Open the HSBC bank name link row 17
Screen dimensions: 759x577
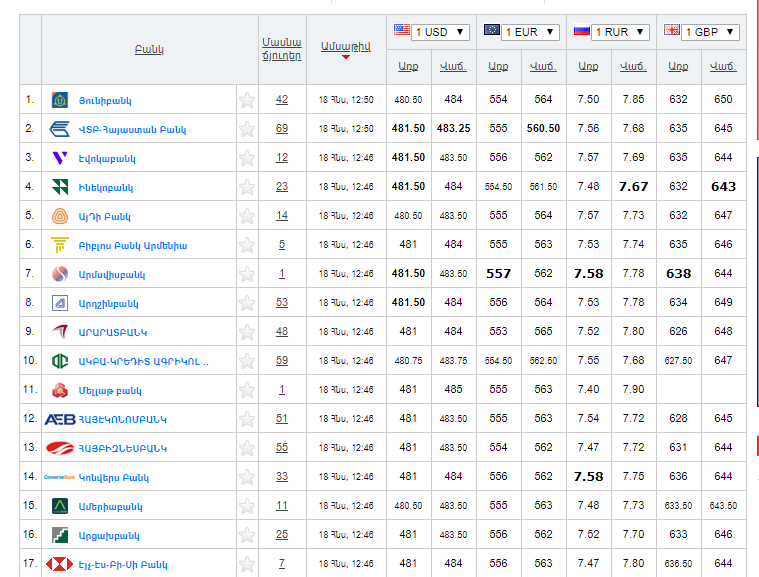[x=123, y=565]
